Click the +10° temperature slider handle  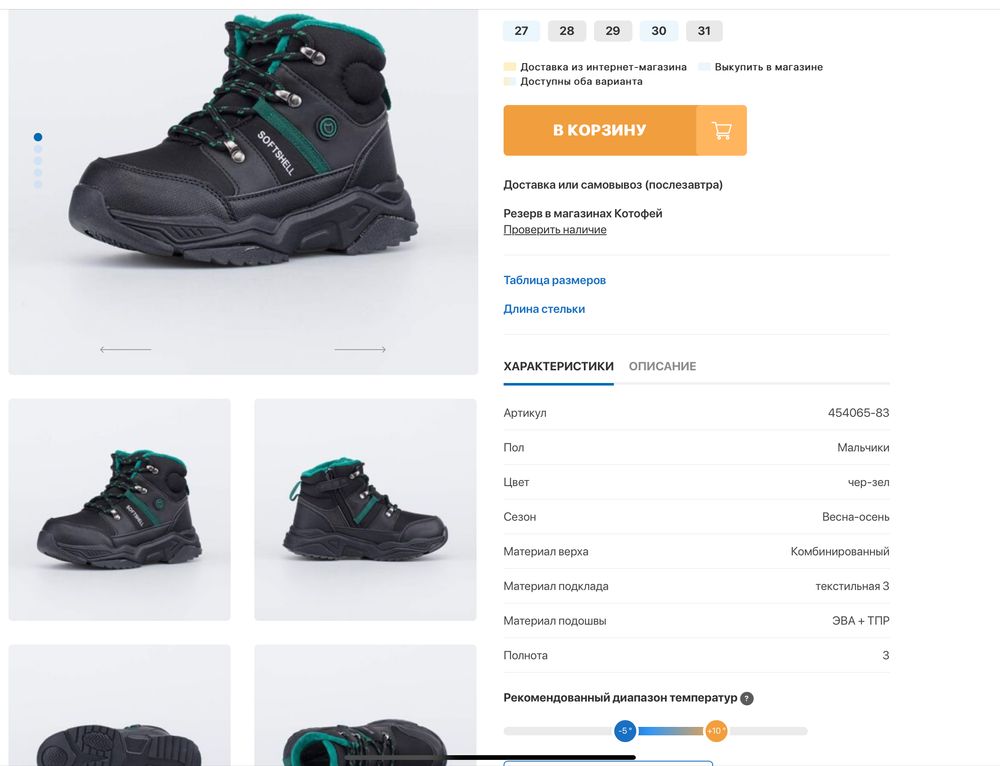pyautogui.click(x=716, y=731)
